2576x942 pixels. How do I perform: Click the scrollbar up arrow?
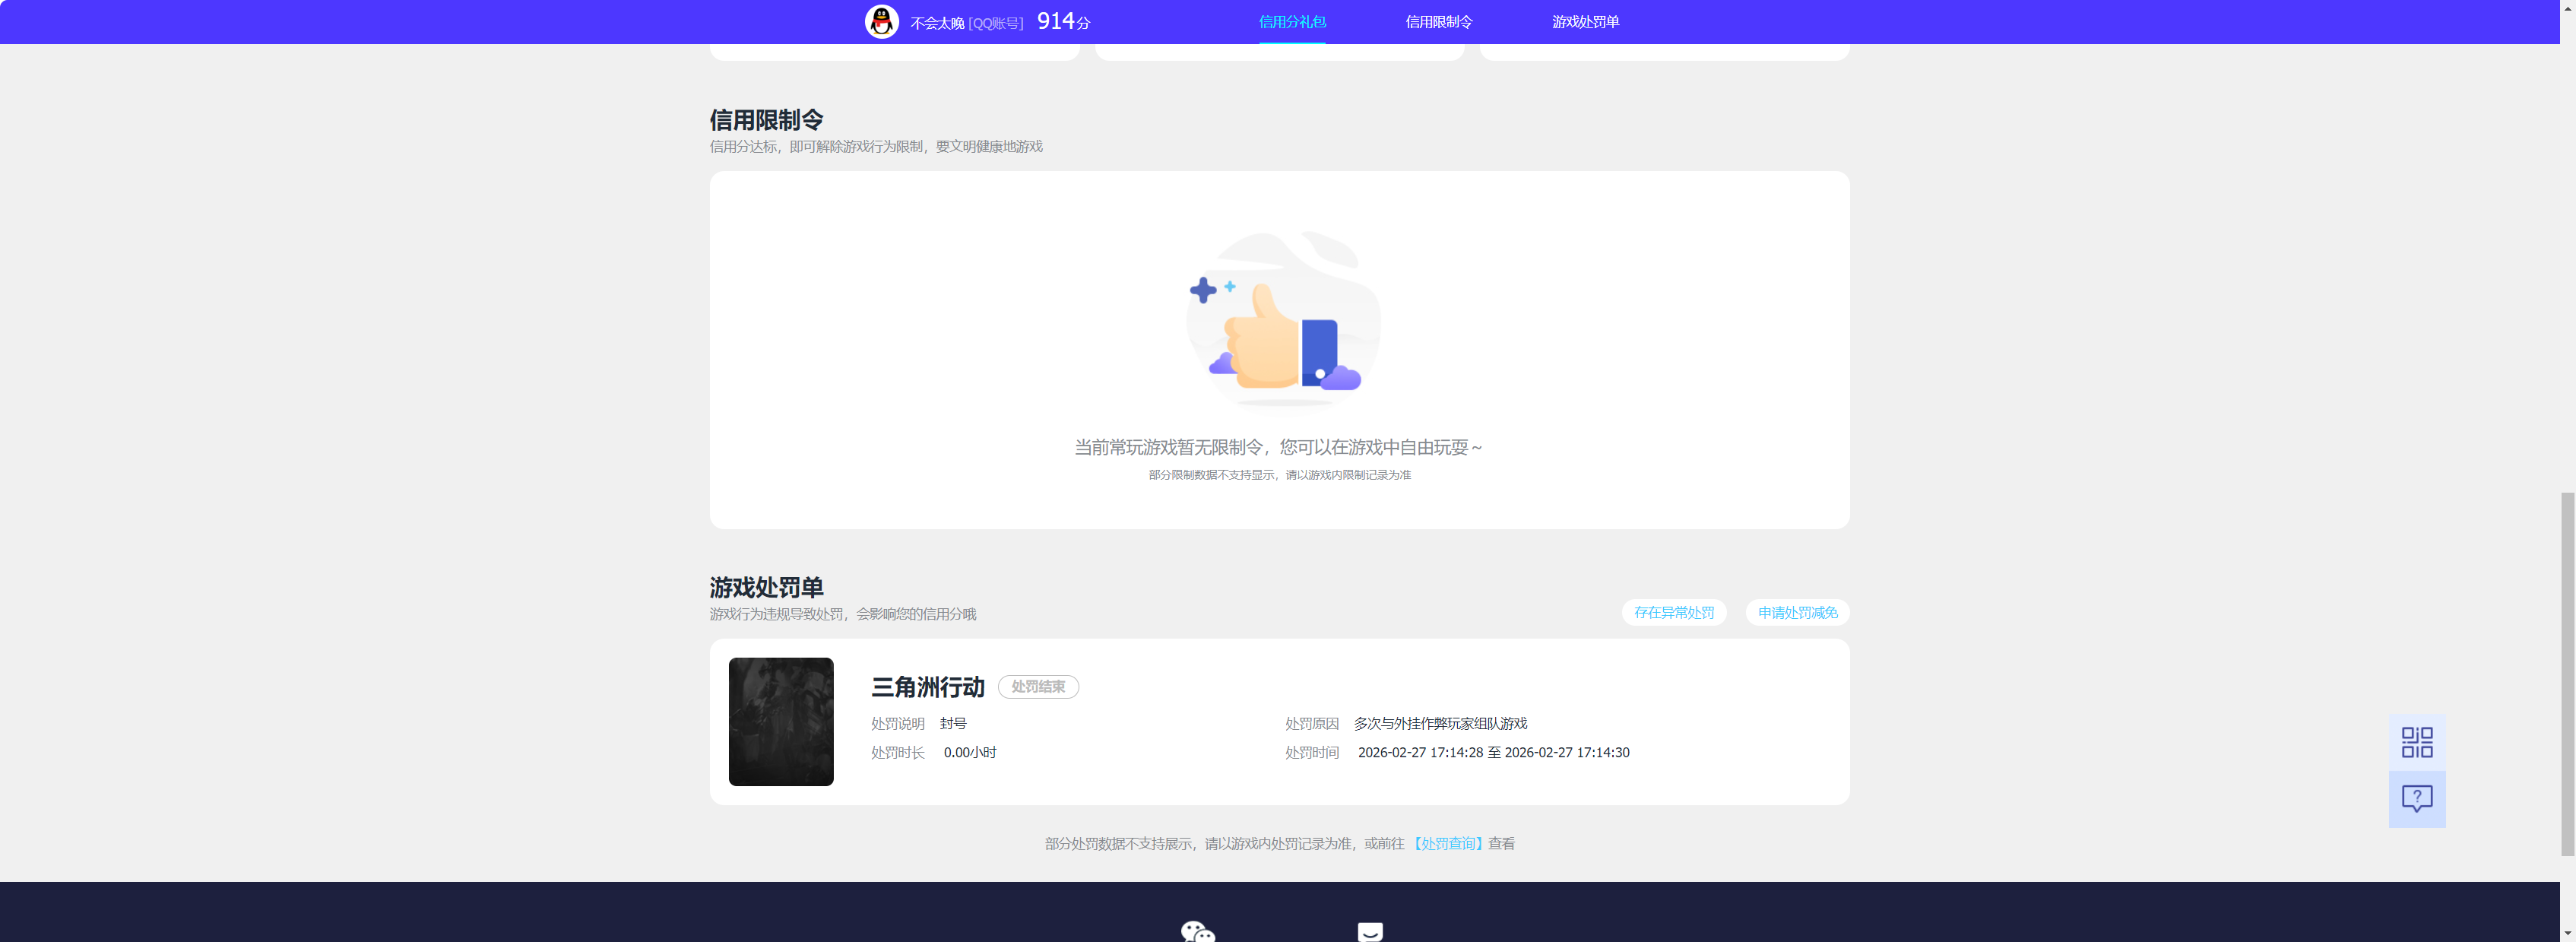pos(2567,7)
